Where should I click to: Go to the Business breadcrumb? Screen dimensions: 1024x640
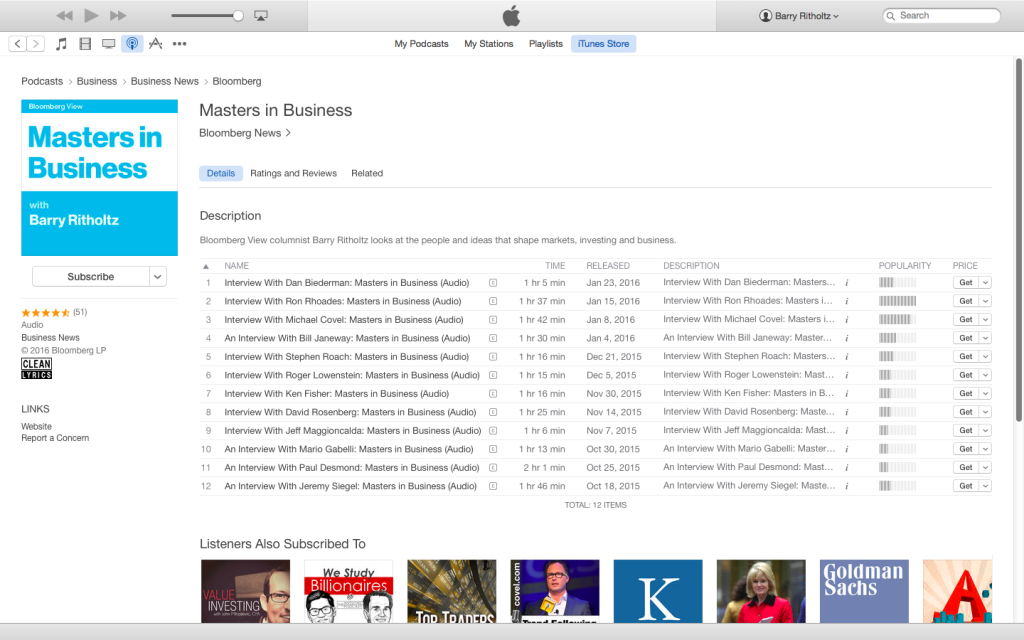[97, 82]
